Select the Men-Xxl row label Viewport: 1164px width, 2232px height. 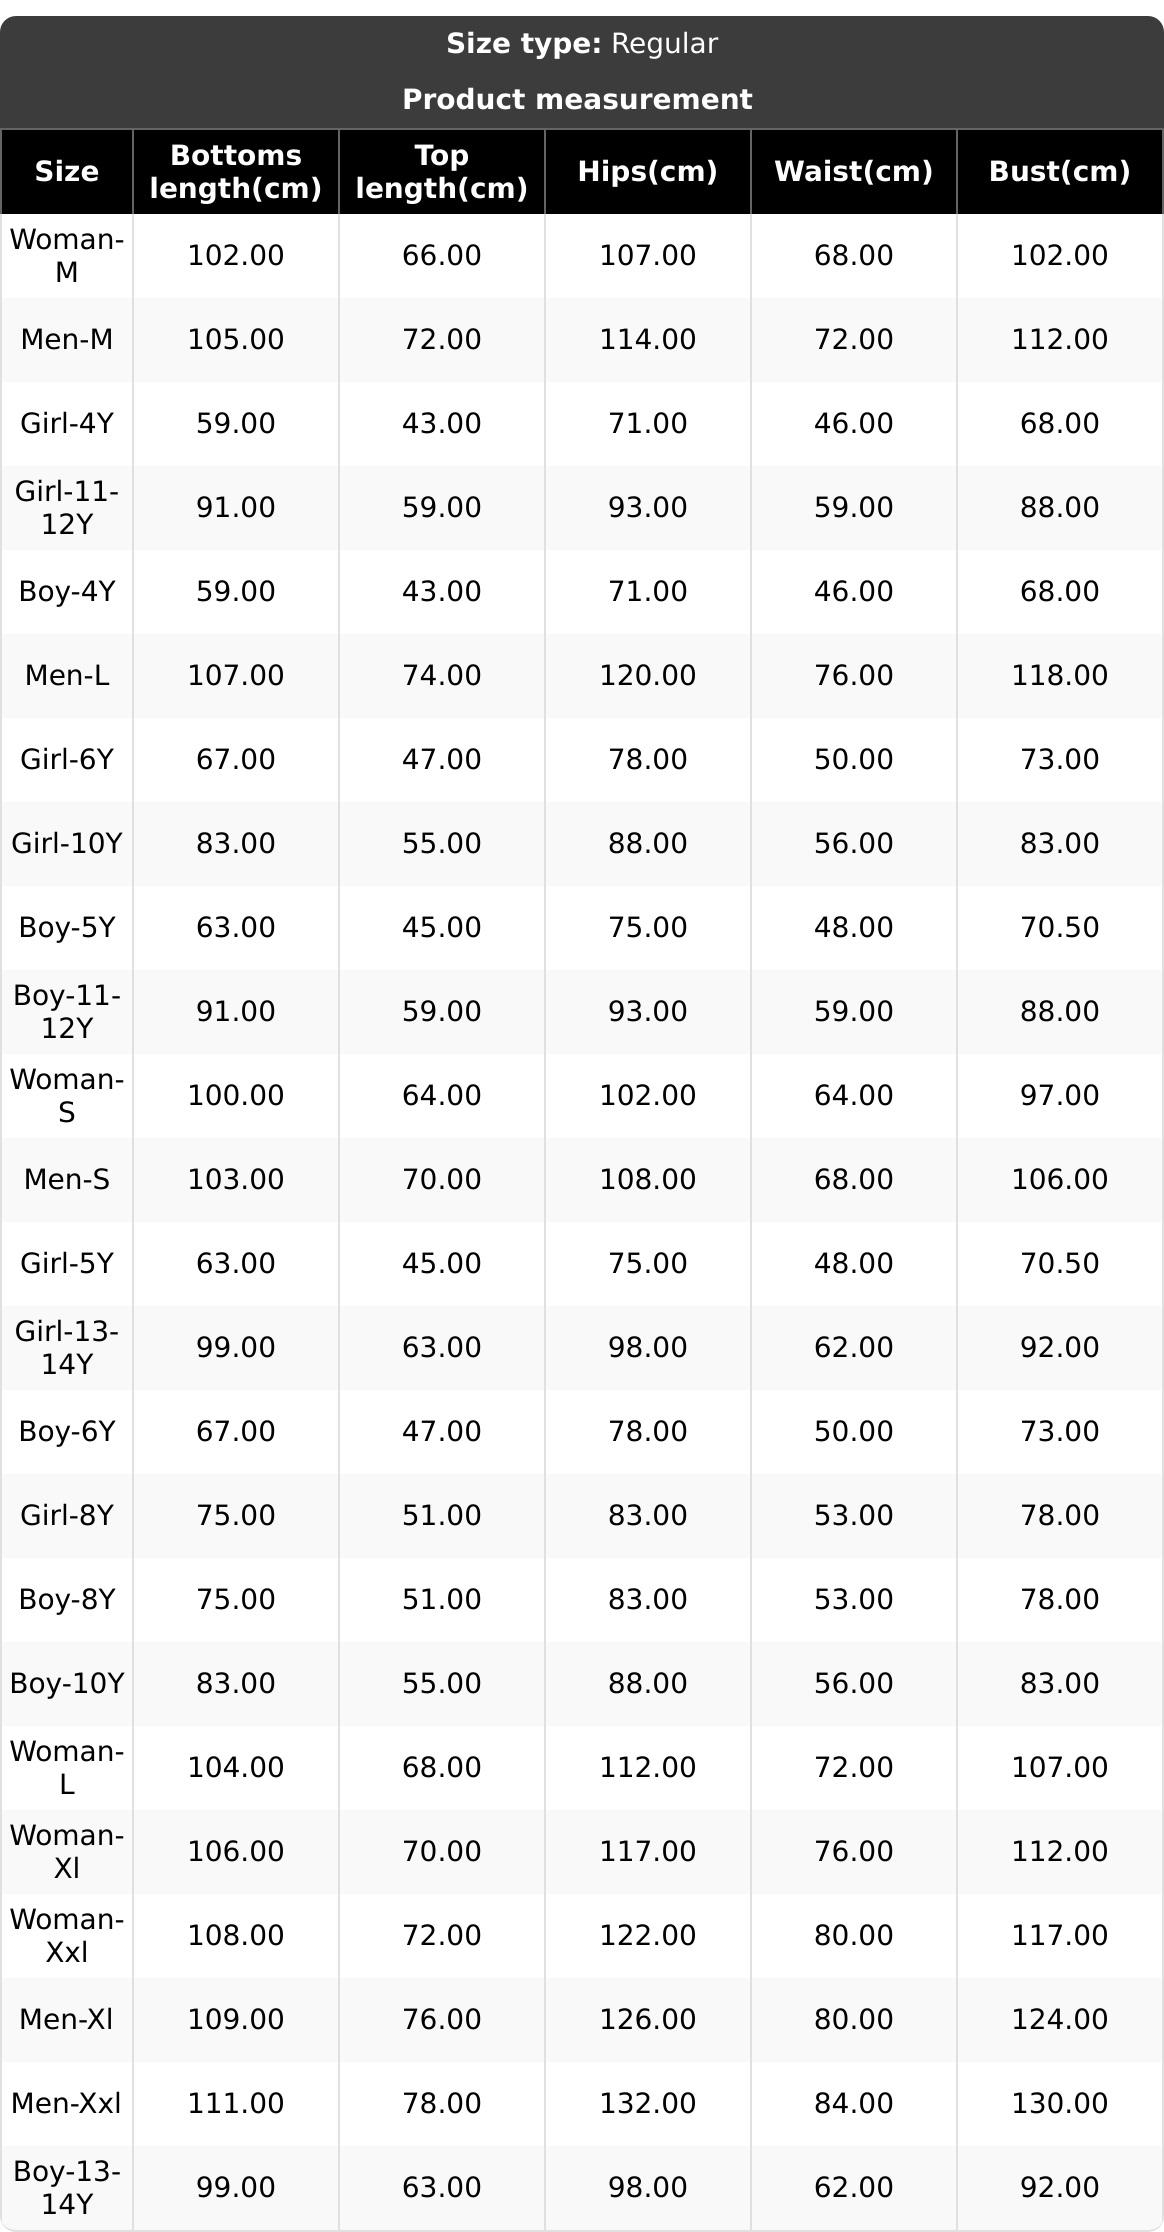pos(67,2103)
